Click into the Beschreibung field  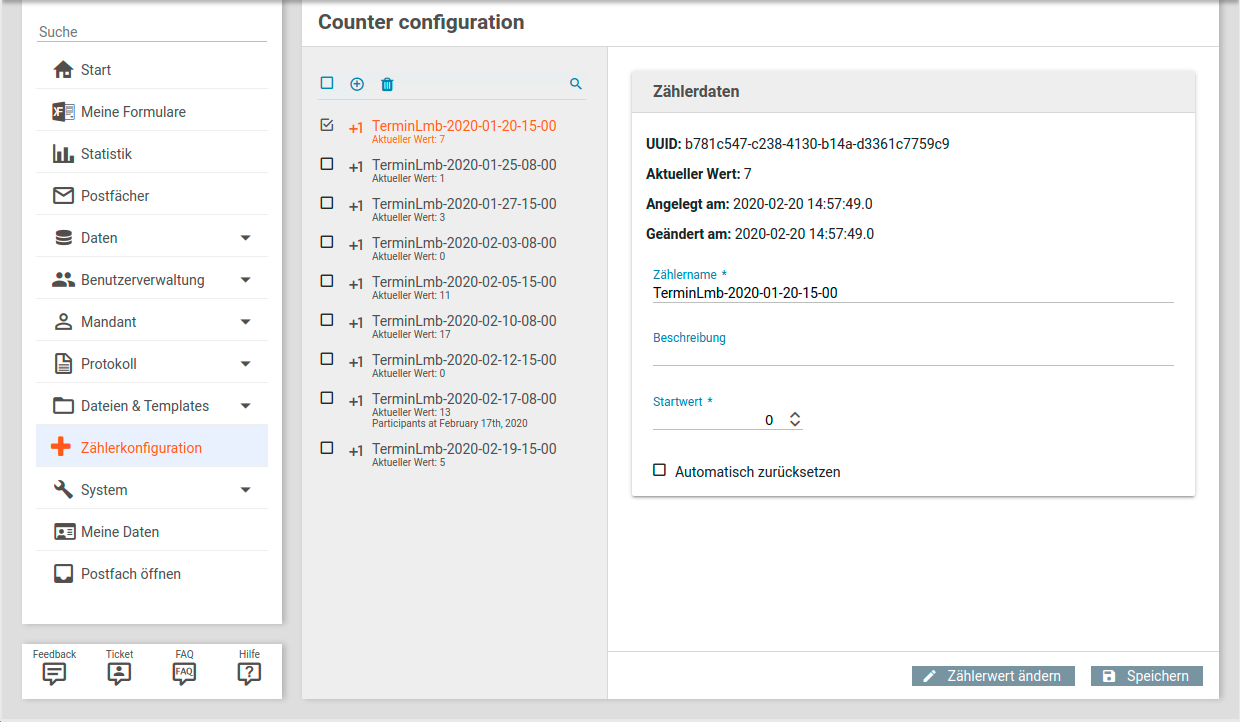click(x=912, y=355)
